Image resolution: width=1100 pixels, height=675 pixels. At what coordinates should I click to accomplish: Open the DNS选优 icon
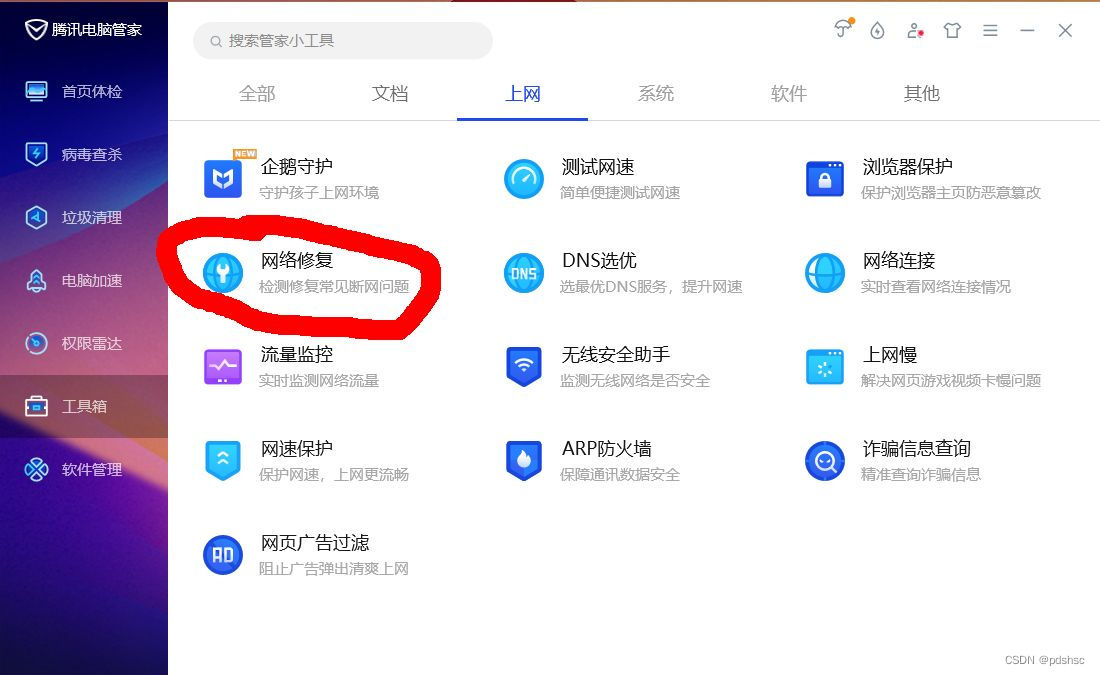coord(524,273)
